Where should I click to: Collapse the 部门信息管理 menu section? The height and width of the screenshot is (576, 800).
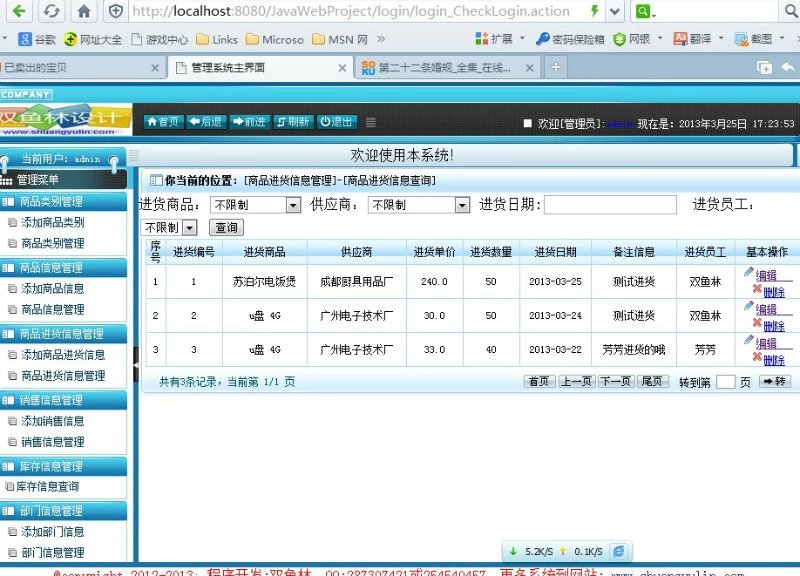63,511
